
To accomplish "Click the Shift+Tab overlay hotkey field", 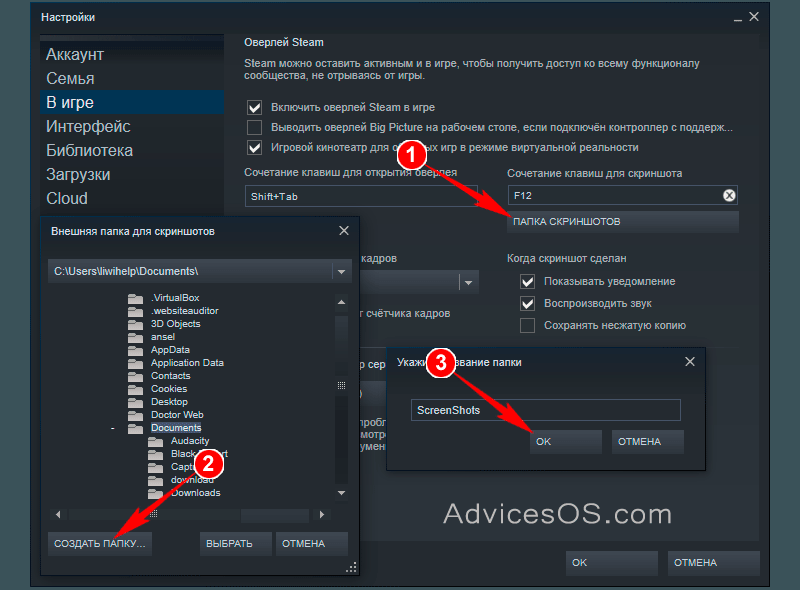I will point(361,196).
